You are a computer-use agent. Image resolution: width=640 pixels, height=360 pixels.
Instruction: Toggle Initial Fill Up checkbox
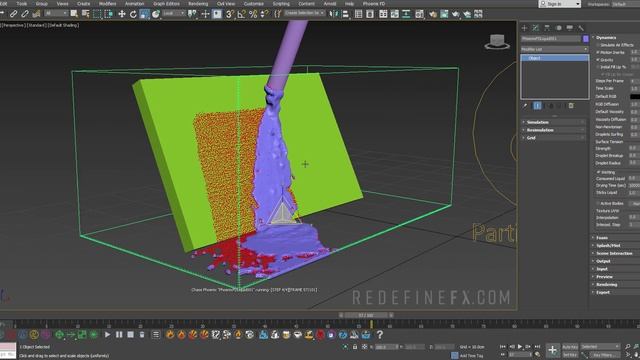[598, 67]
